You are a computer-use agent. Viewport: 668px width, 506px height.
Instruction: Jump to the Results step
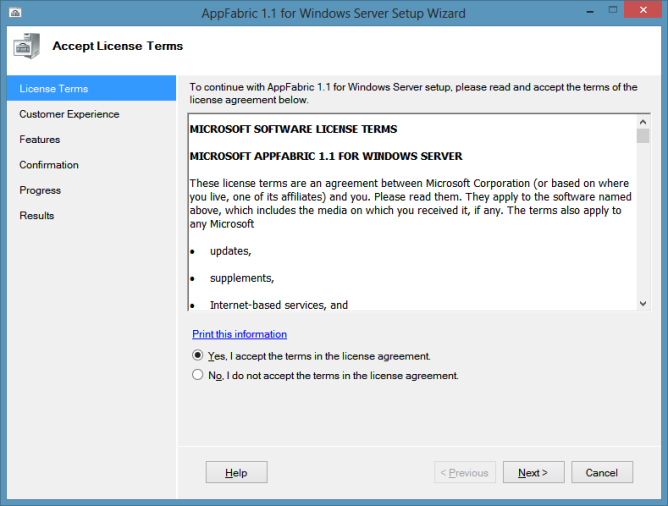pyautogui.click(x=37, y=216)
